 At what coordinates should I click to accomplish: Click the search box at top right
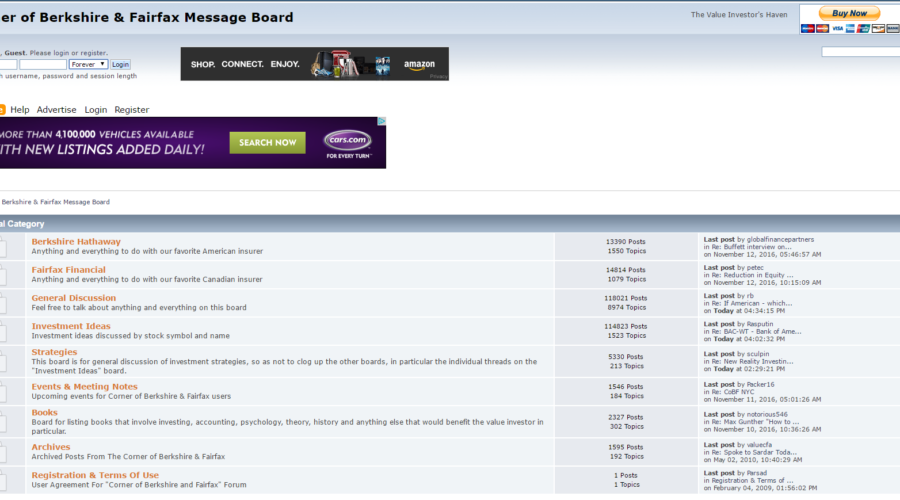[860, 52]
